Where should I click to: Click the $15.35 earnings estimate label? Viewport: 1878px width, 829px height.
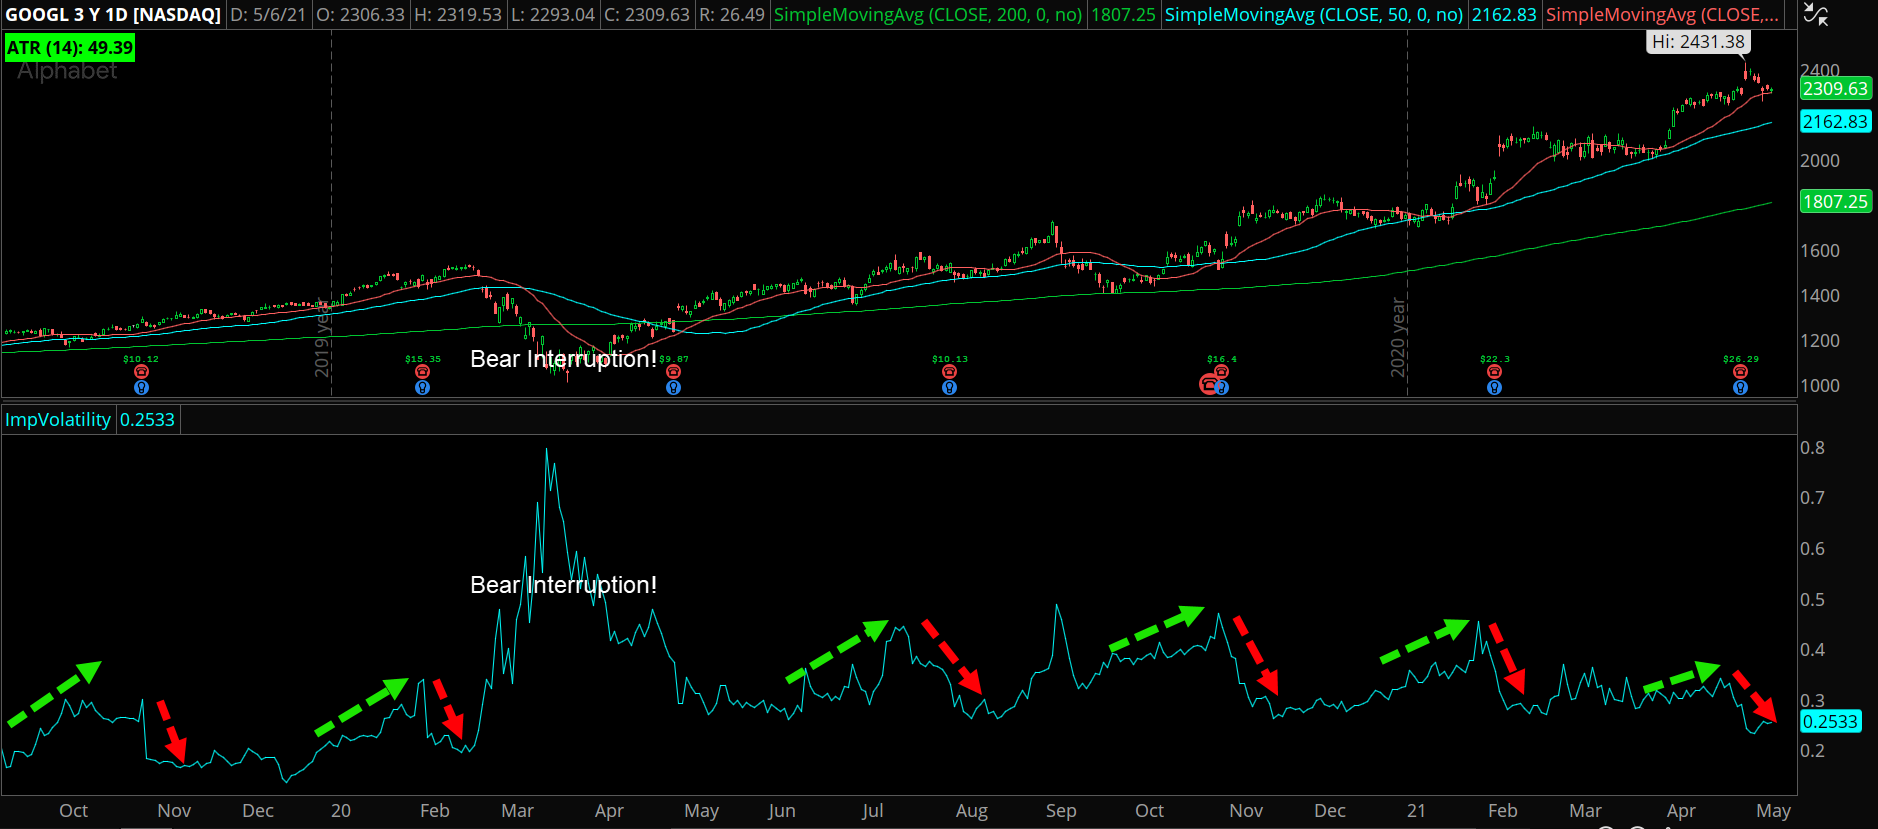tap(423, 359)
